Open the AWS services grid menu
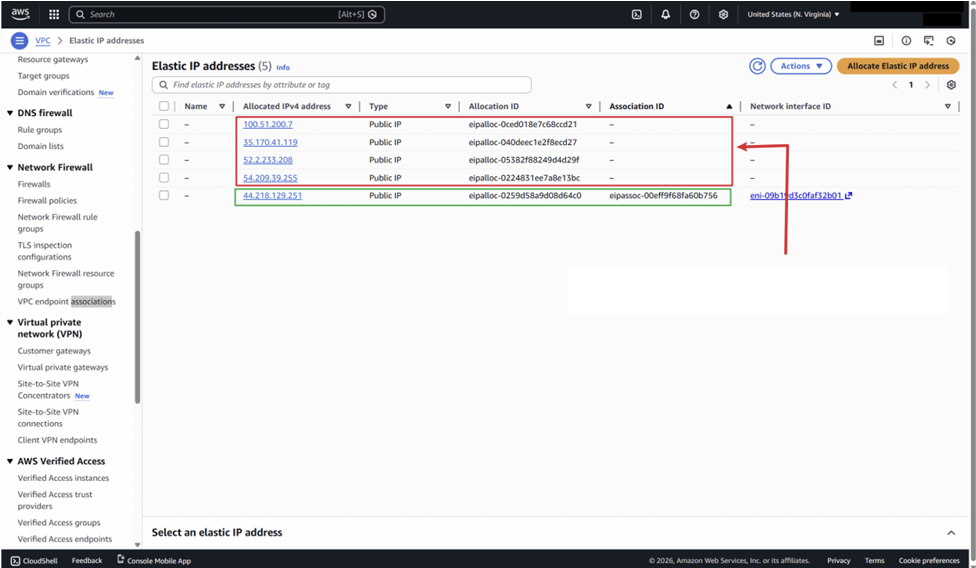976x568 pixels. 54,15
